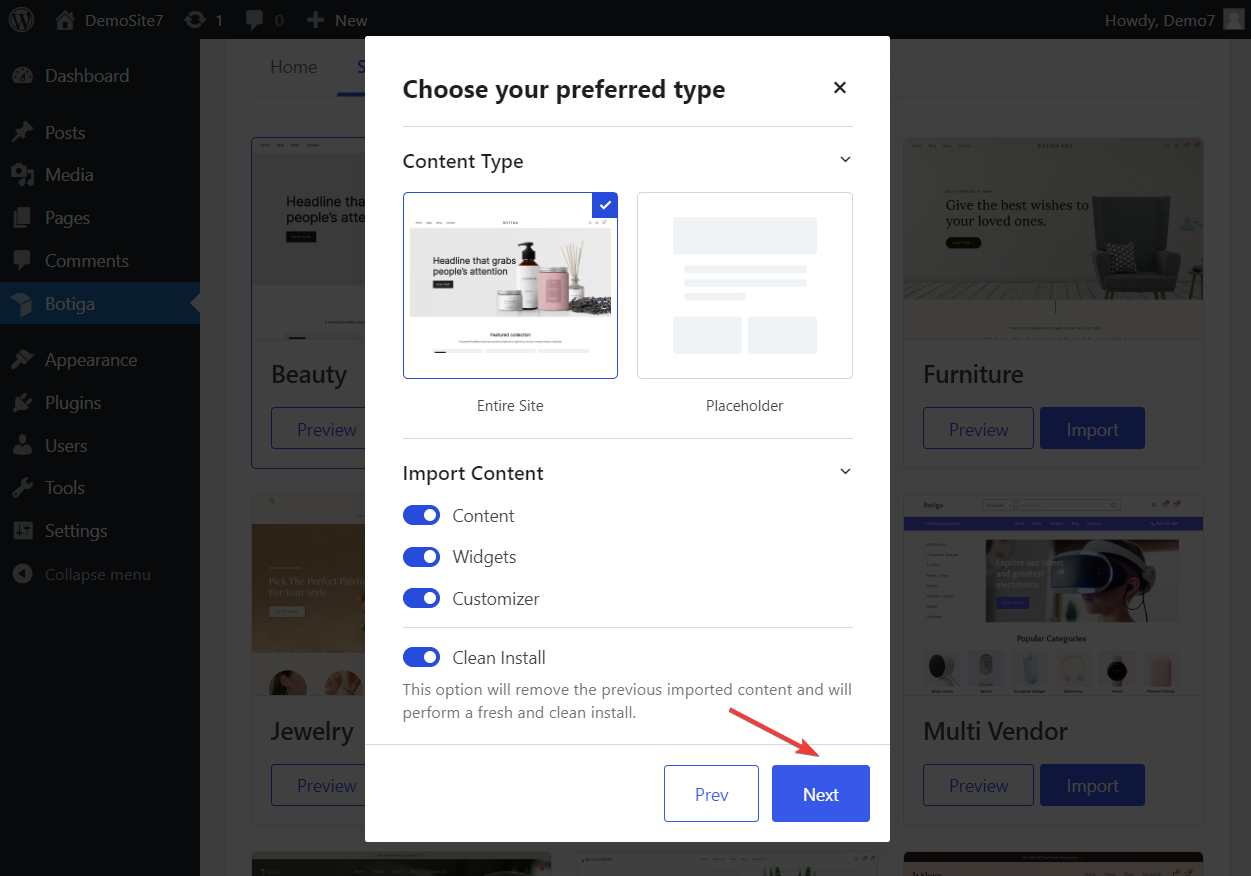
Task: Open the New content menu
Action: tap(337, 20)
